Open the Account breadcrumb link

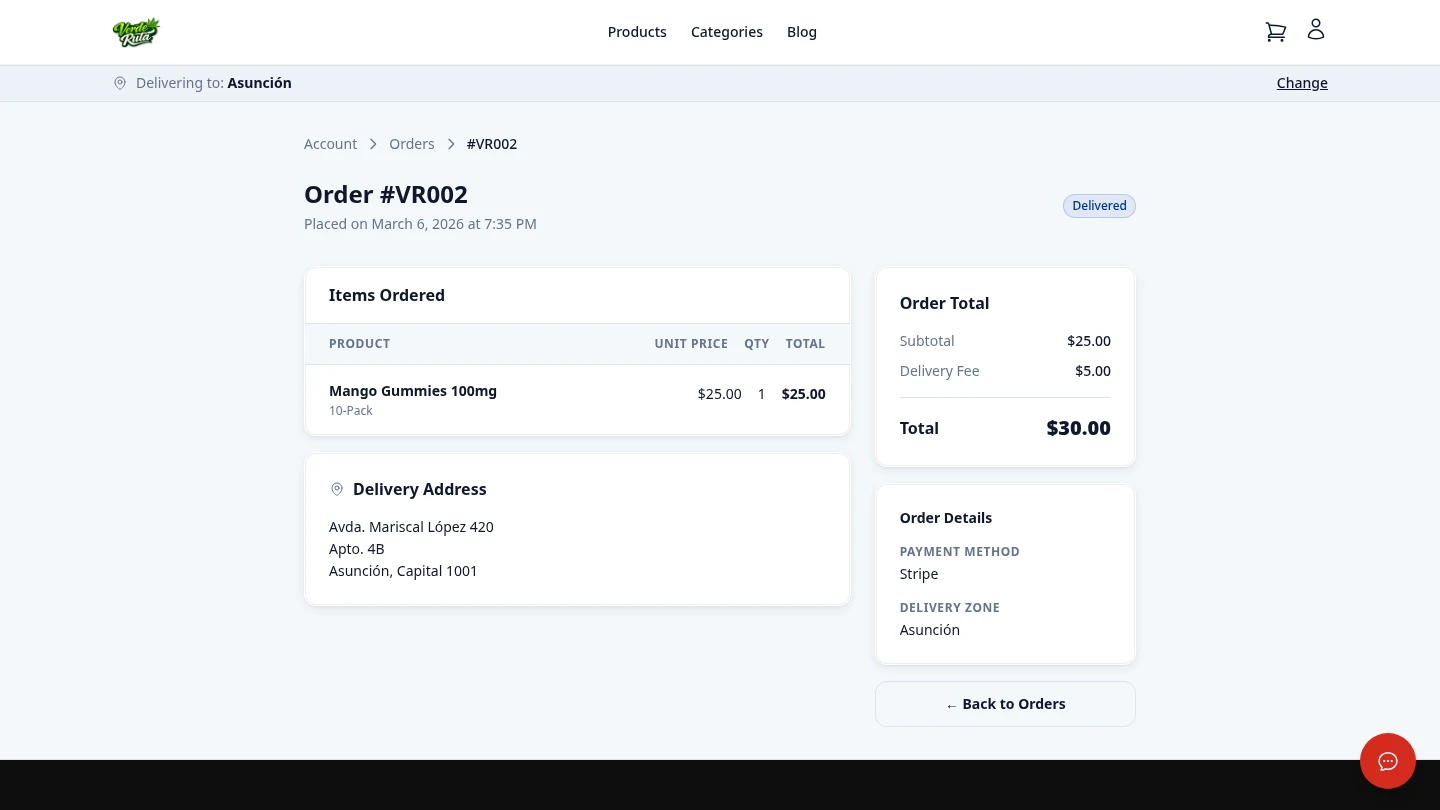coord(330,144)
